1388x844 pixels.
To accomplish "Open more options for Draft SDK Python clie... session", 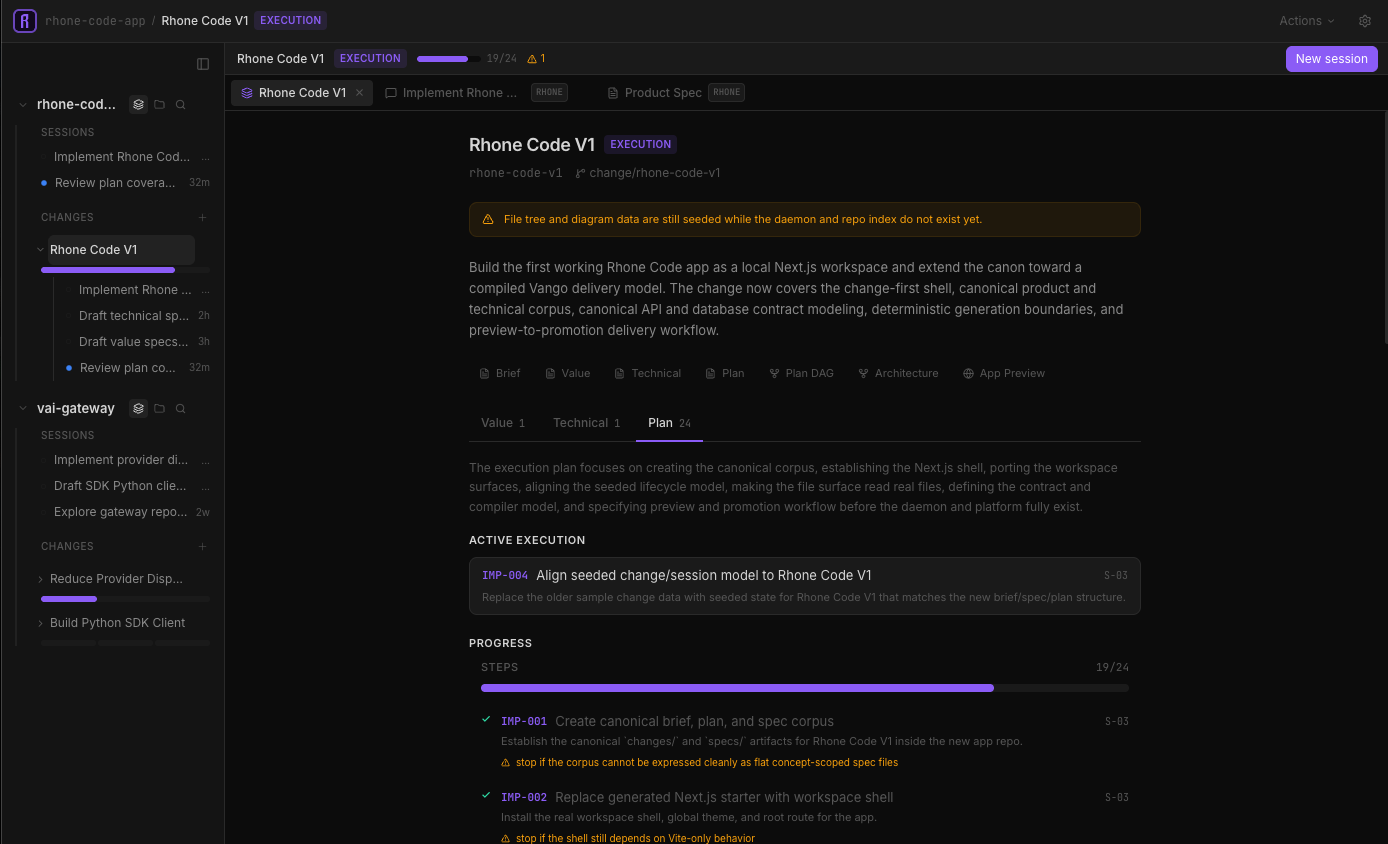I will [205, 486].
